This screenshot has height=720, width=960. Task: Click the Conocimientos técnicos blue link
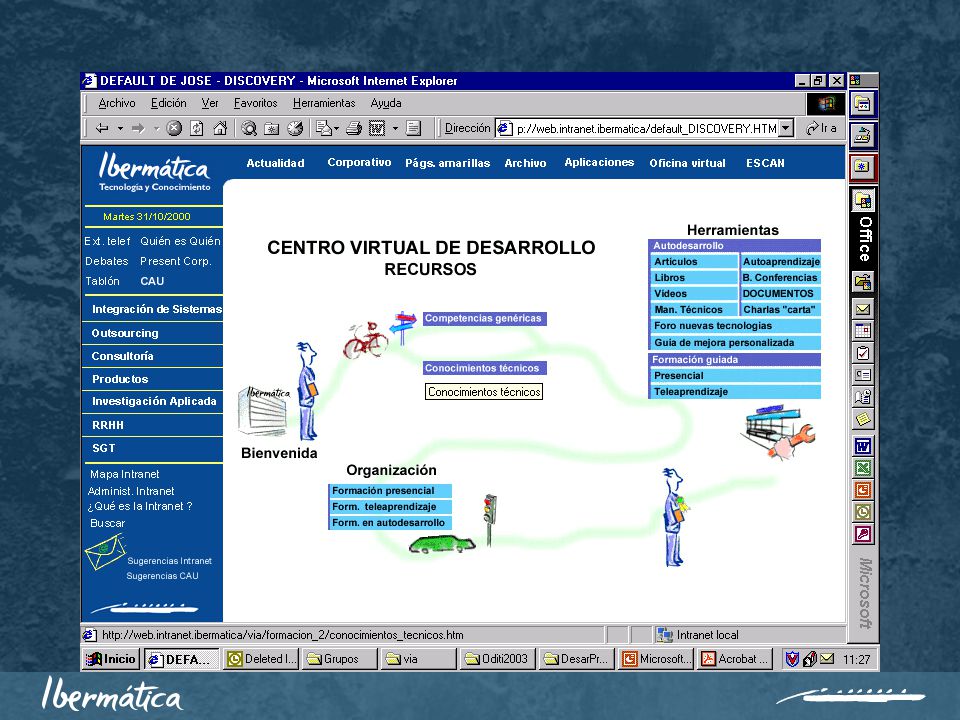tap(484, 368)
